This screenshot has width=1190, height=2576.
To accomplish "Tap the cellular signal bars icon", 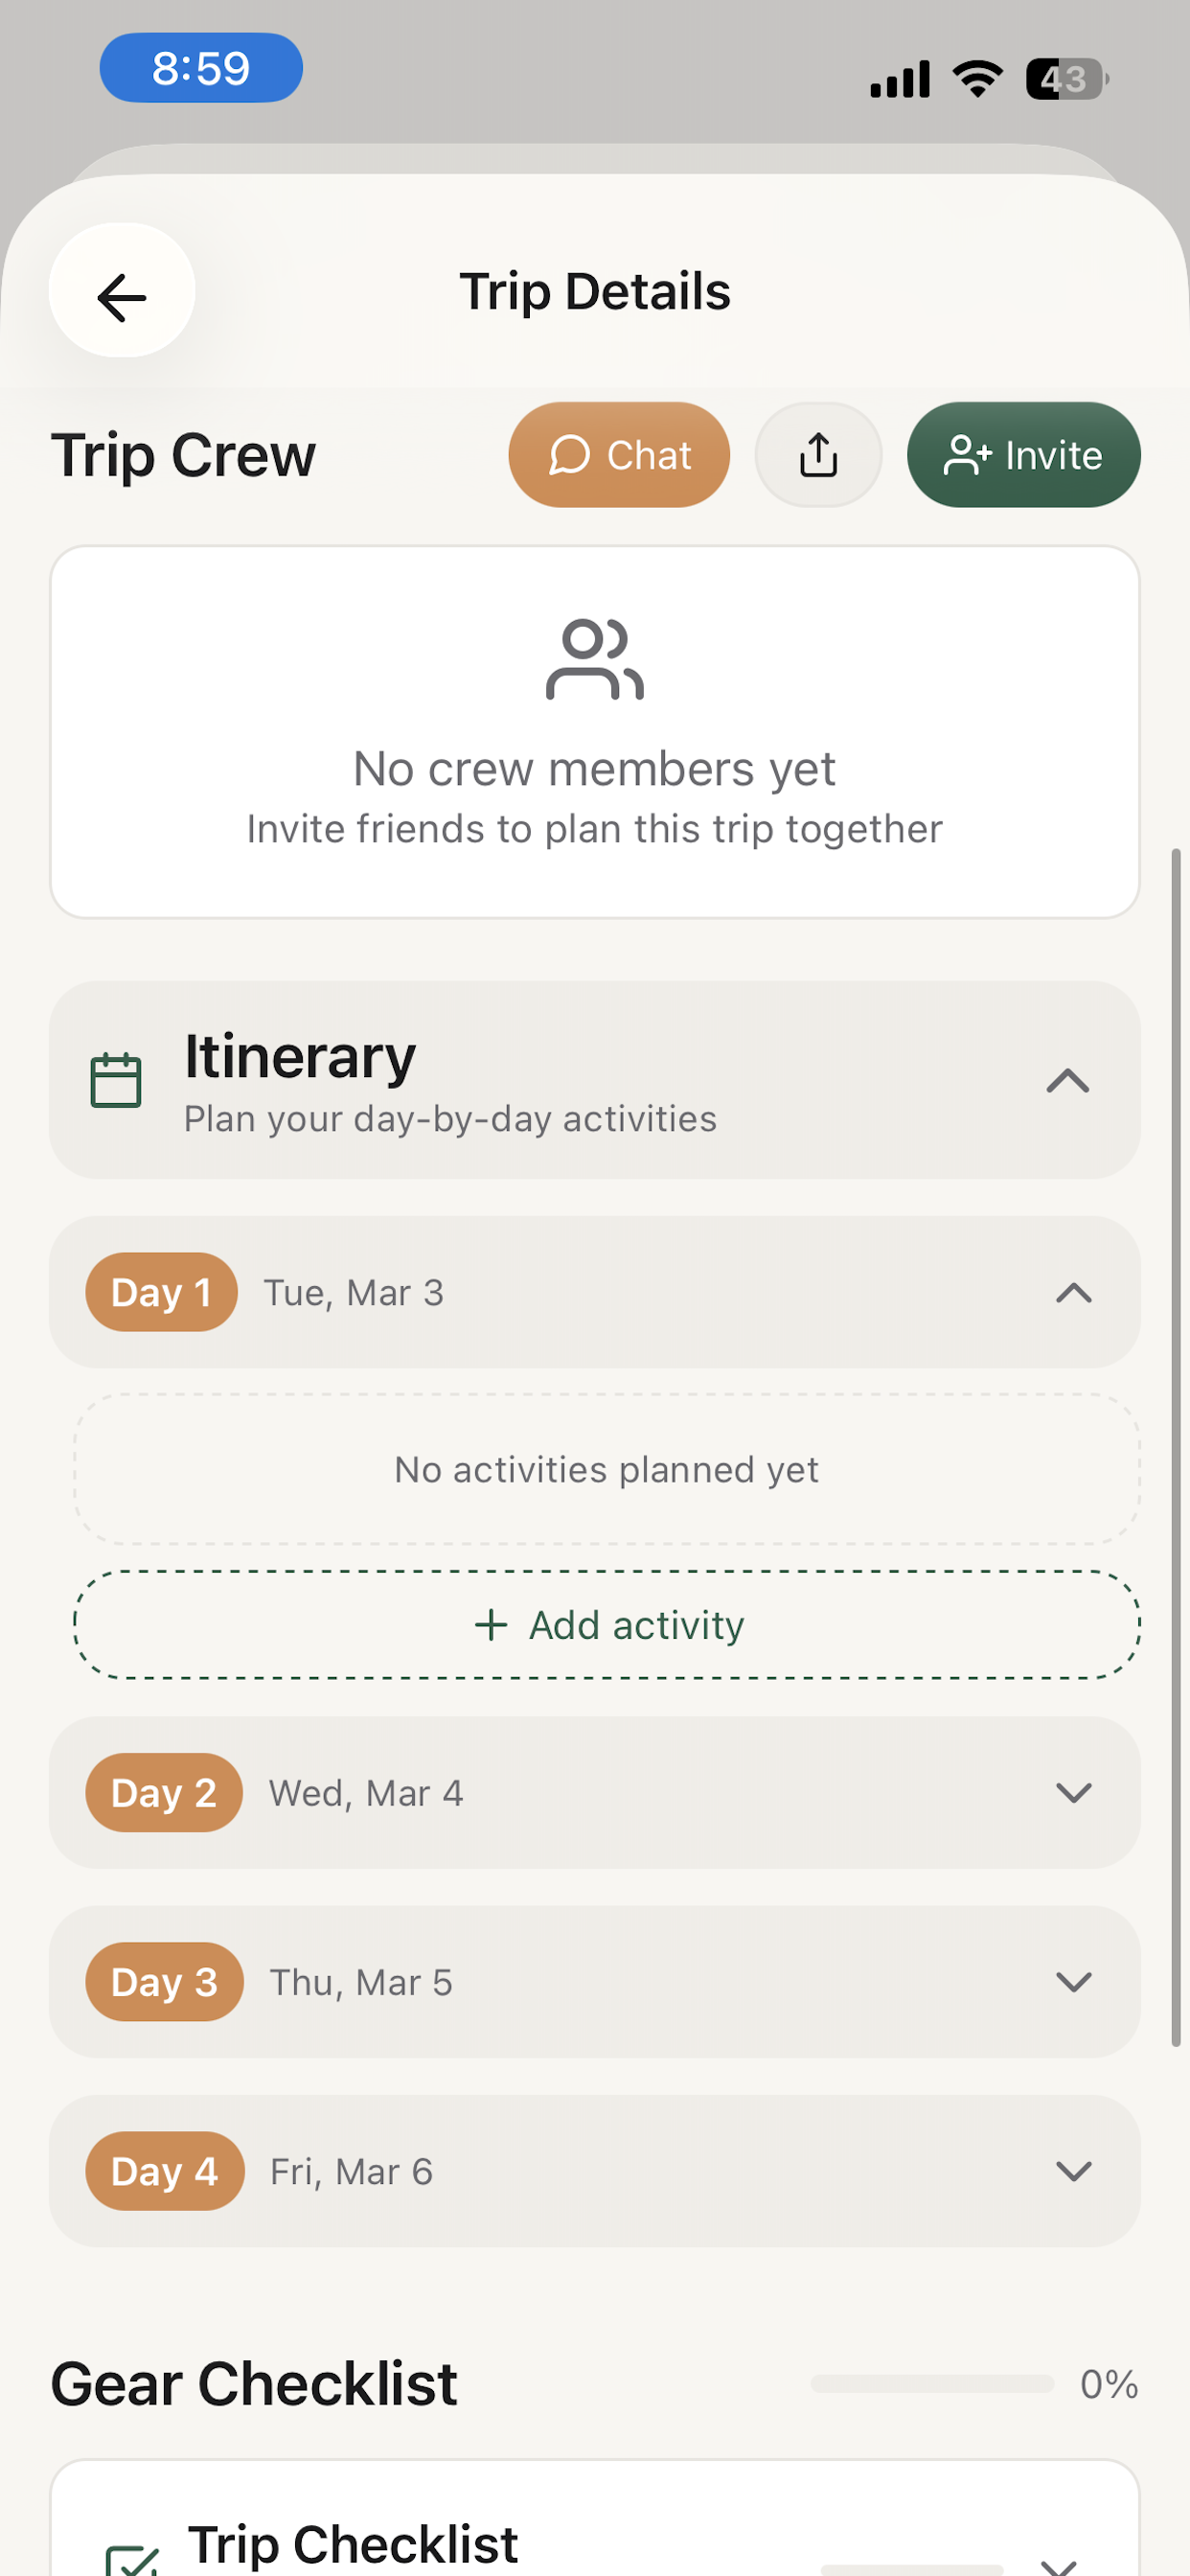I will click(900, 79).
